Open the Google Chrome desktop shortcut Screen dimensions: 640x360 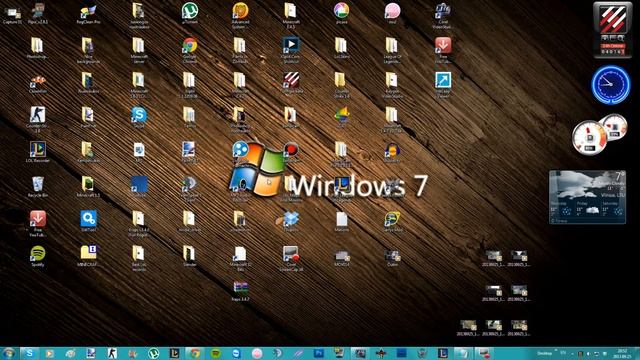point(190,50)
